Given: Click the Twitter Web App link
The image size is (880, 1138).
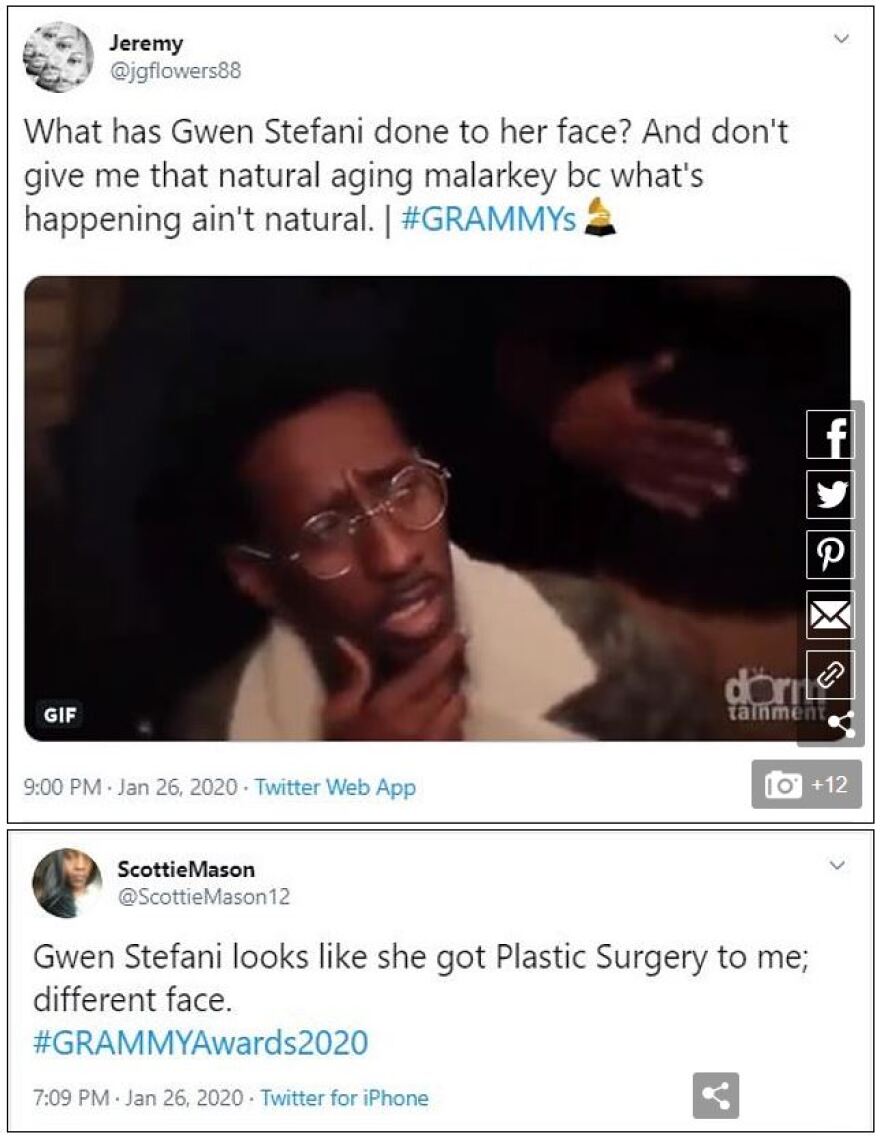Looking at the screenshot, I should 335,787.
